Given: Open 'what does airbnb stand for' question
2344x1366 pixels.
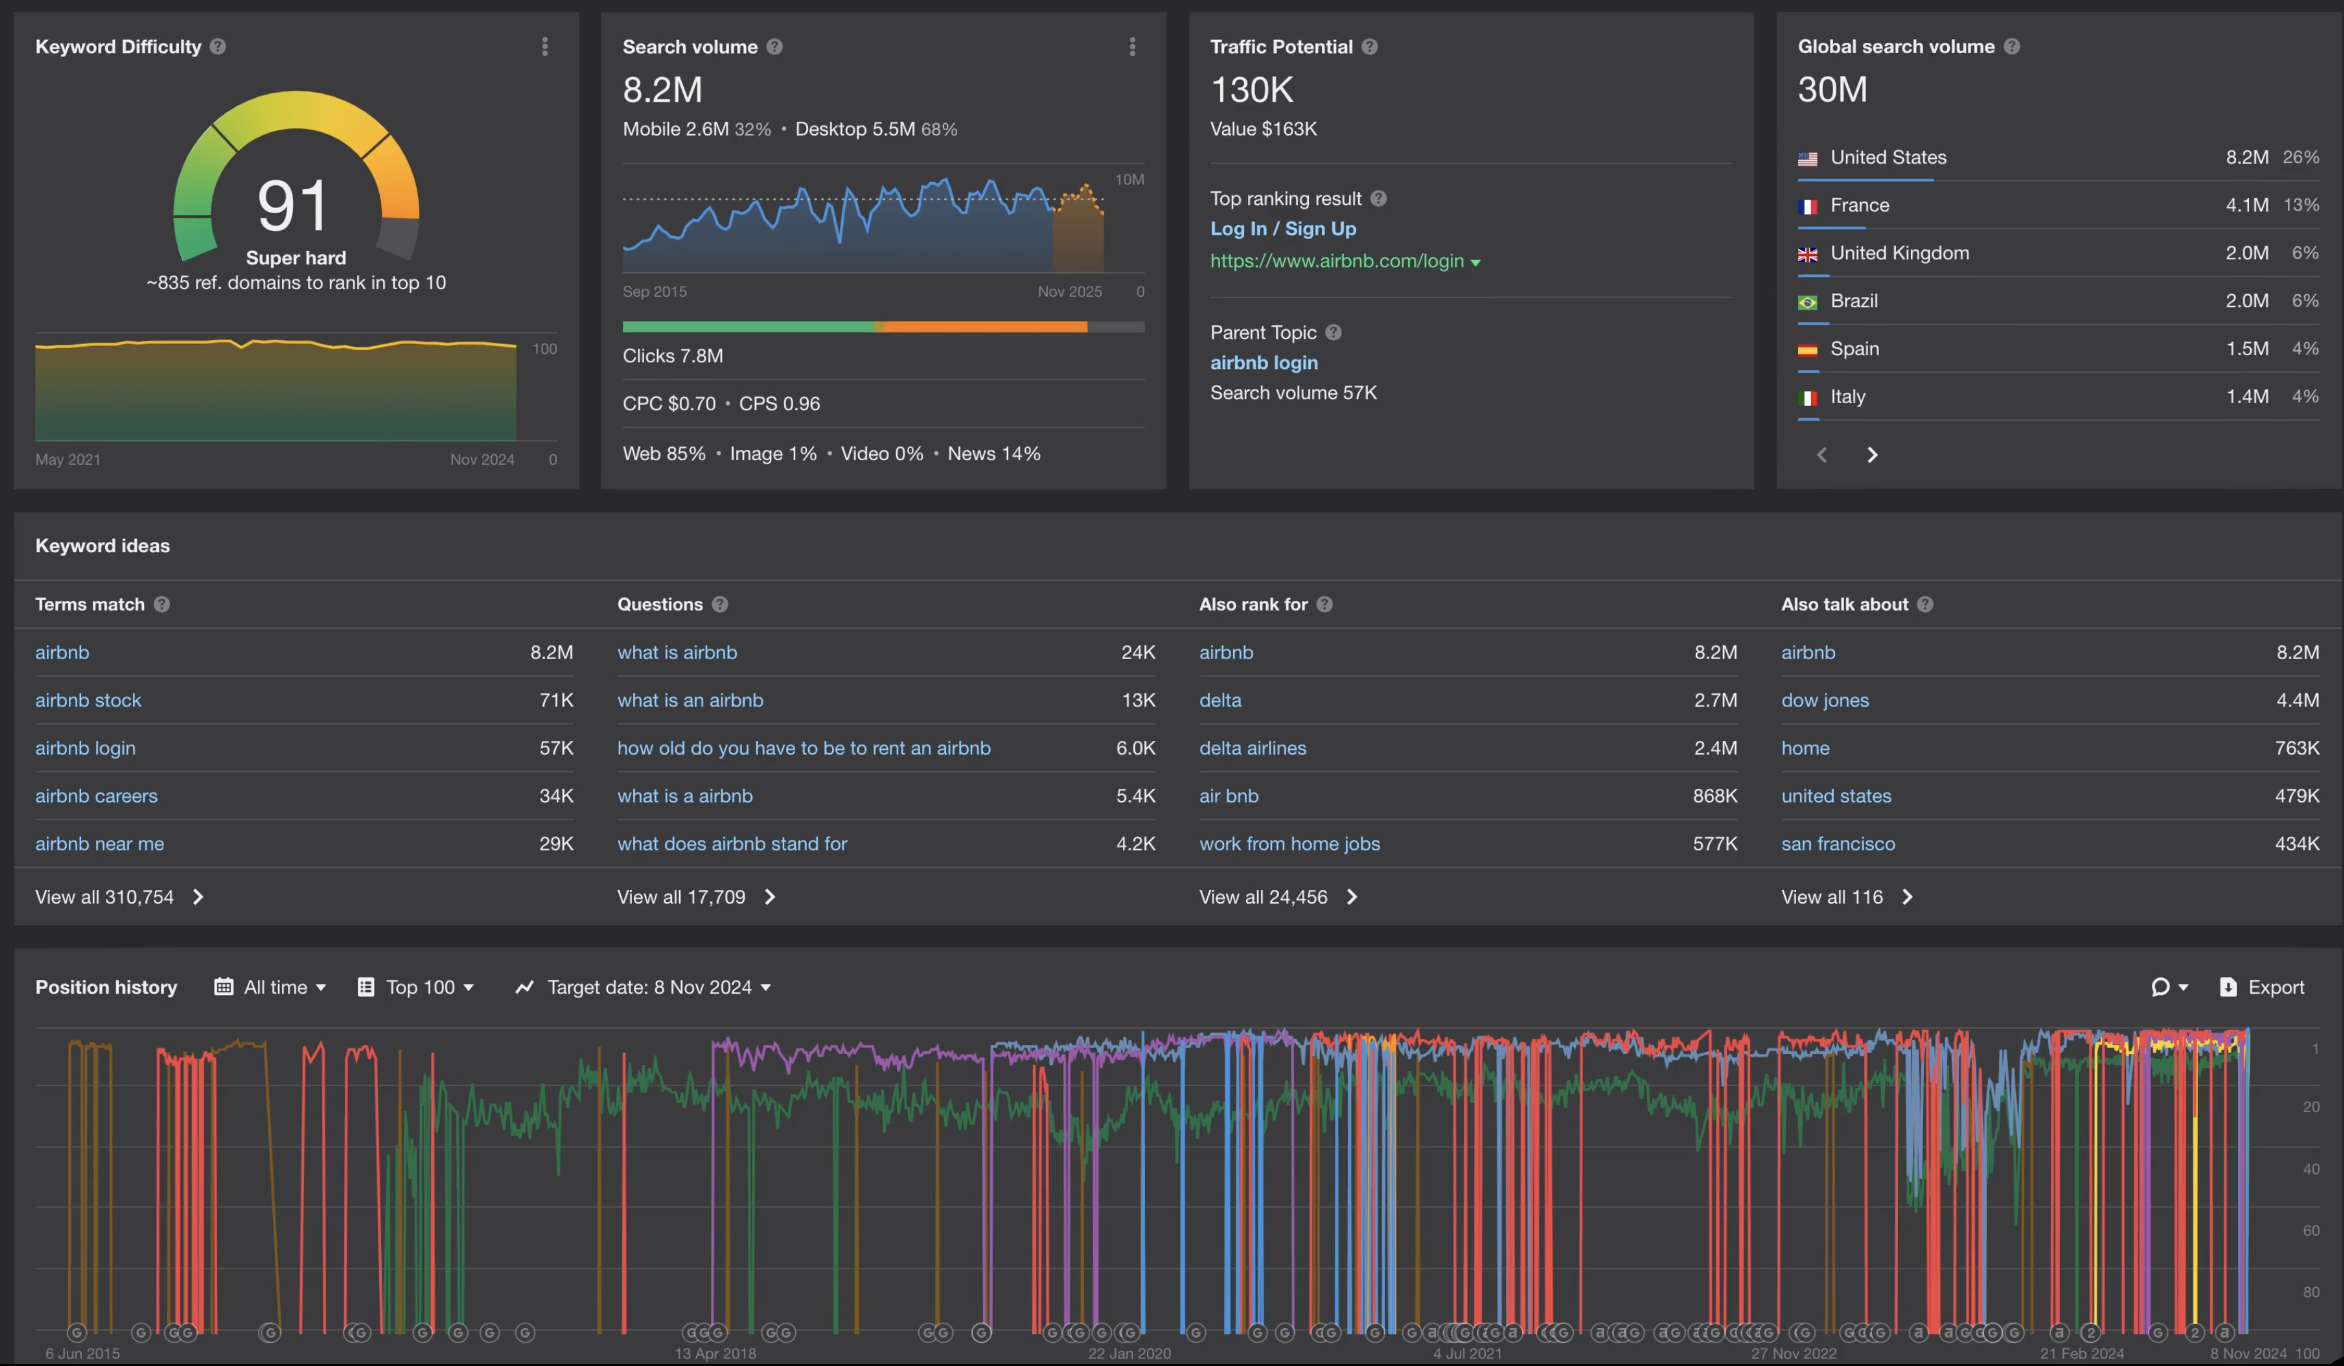Looking at the screenshot, I should (732, 844).
